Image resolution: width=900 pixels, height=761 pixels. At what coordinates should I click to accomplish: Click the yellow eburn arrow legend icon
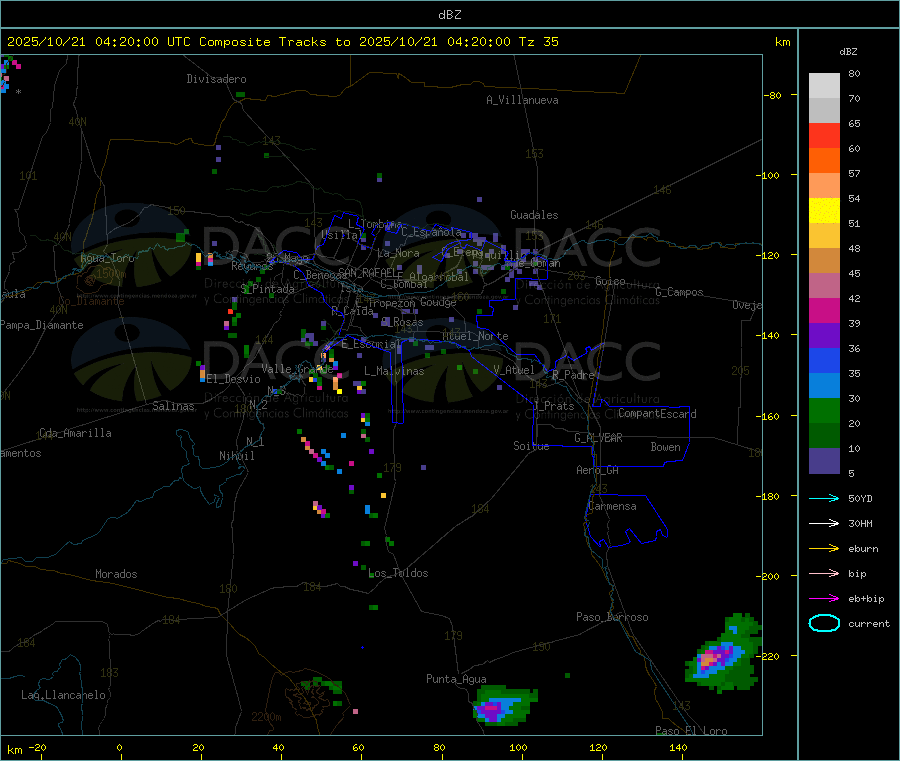(824, 549)
